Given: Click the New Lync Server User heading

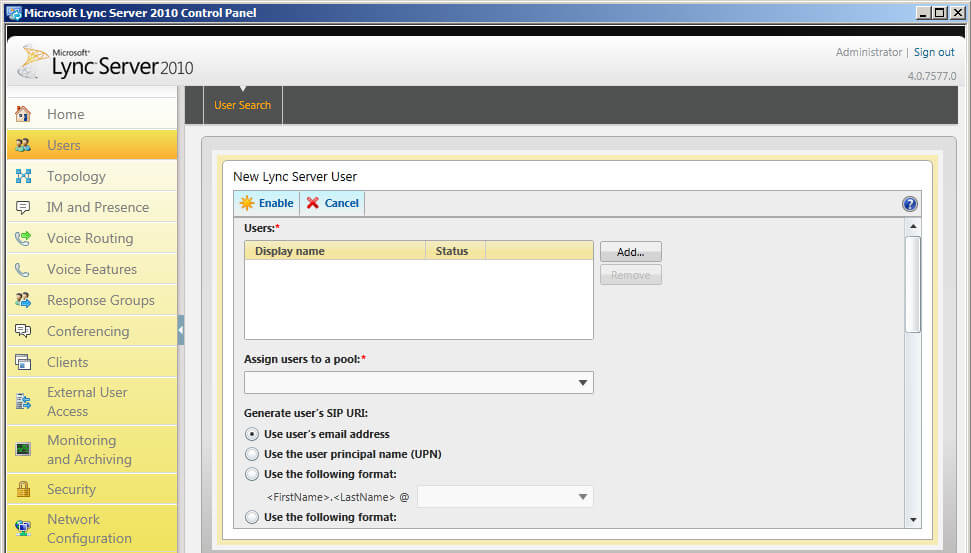Looking at the screenshot, I should point(295,176).
